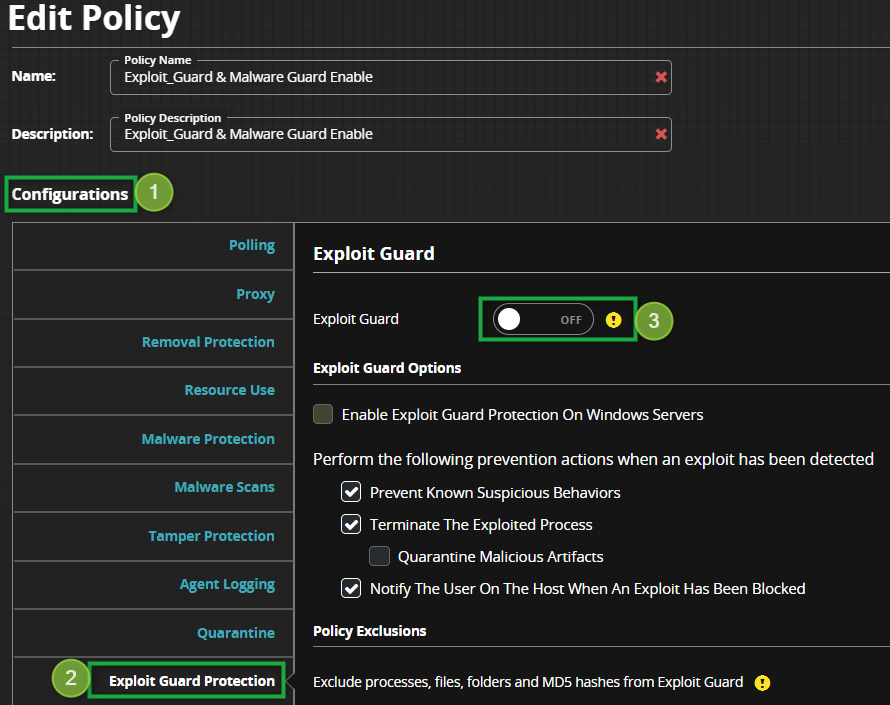890x705 pixels.
Task: Click the Configurations section heading
Action: click(70, 194)
